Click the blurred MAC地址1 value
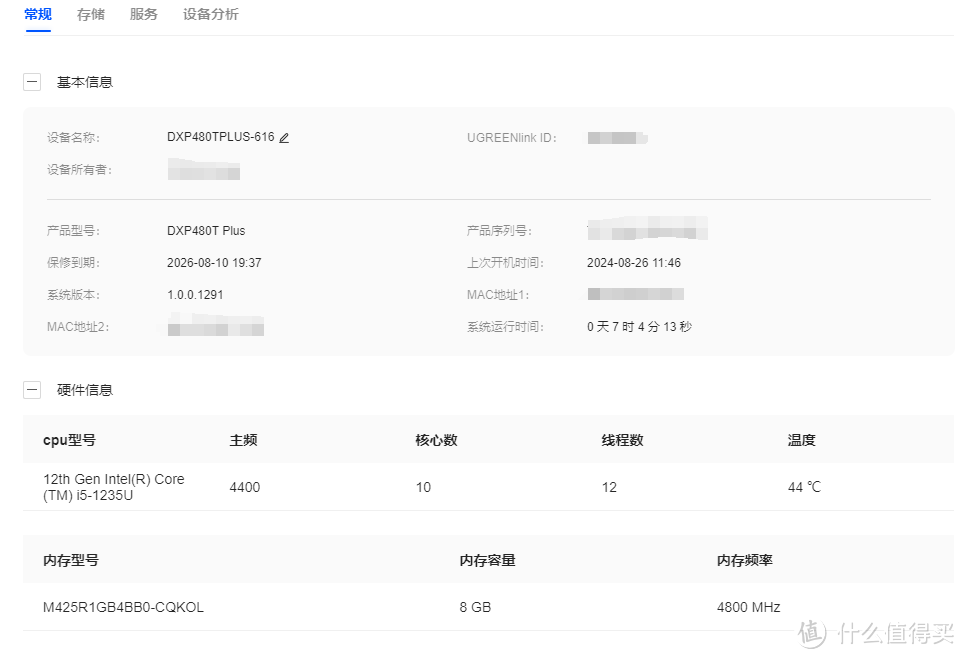 [634, 294]
